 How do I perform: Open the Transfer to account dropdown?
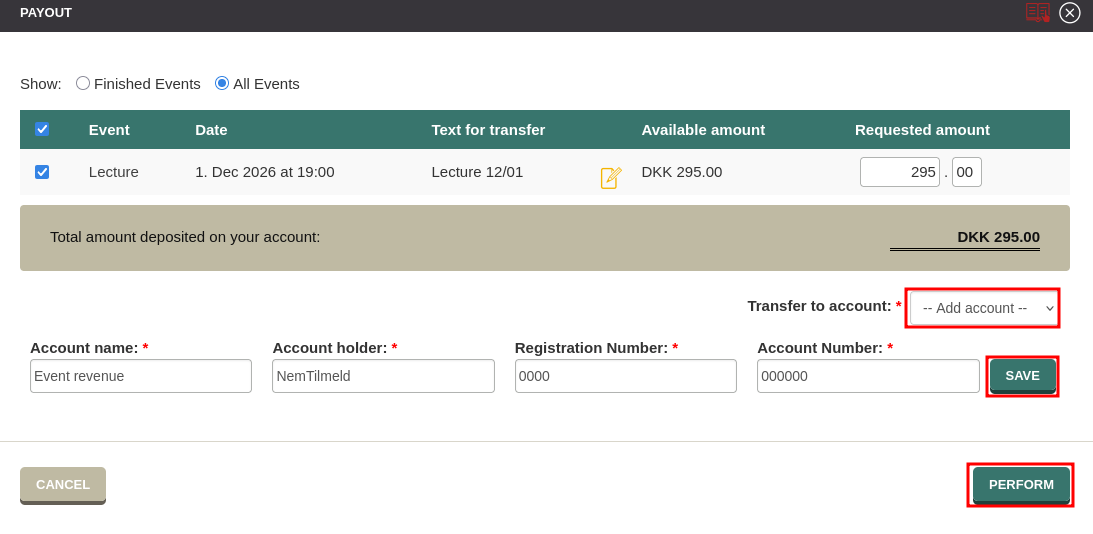tap(983, 308)
